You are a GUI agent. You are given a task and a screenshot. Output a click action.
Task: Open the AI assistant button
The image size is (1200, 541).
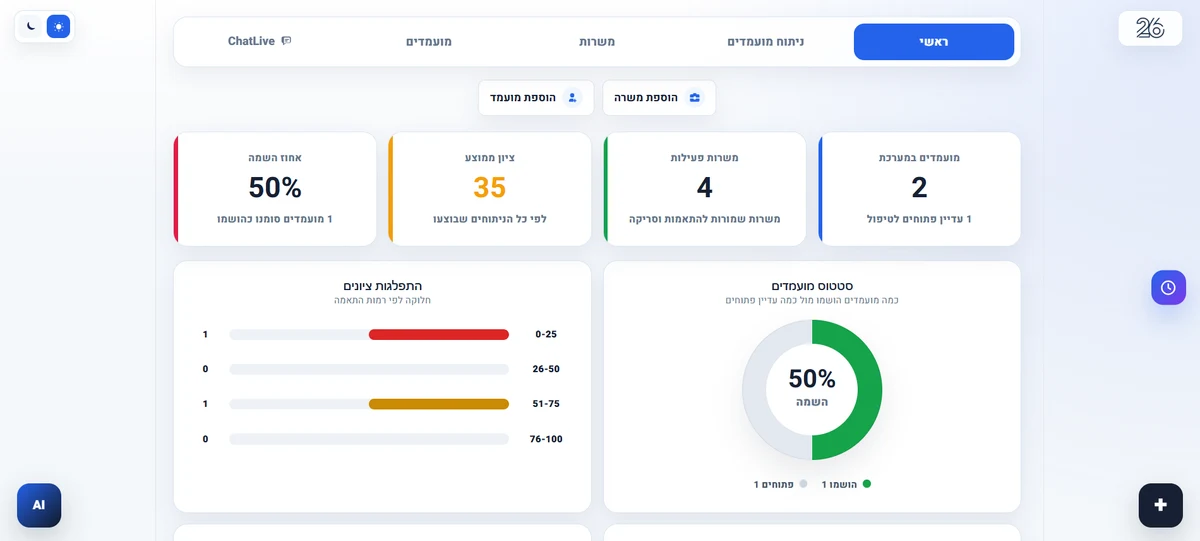tap(39, 505)
